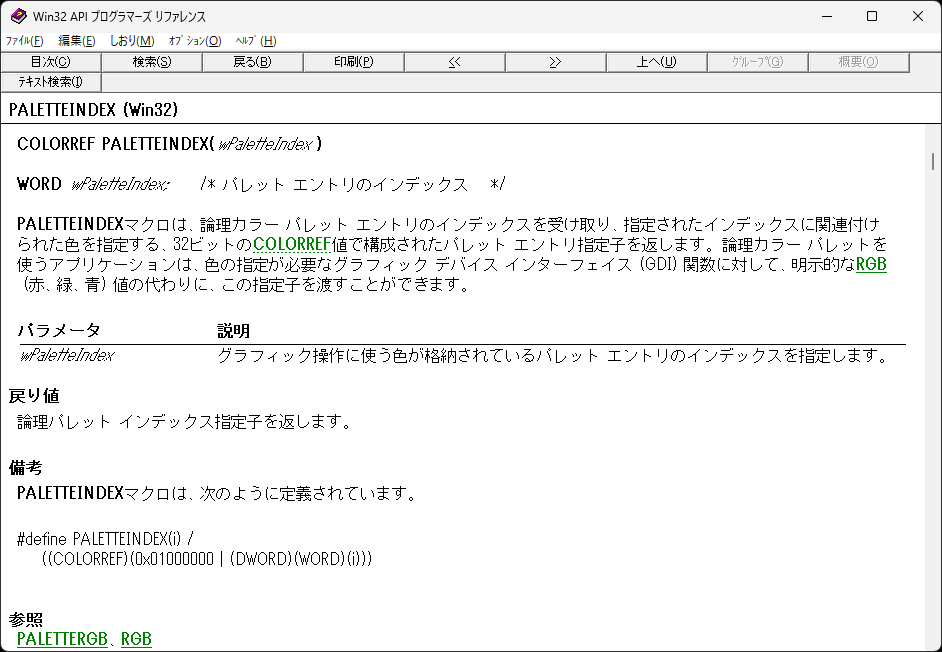Click the 説明 column header

(x=233, y=331)
